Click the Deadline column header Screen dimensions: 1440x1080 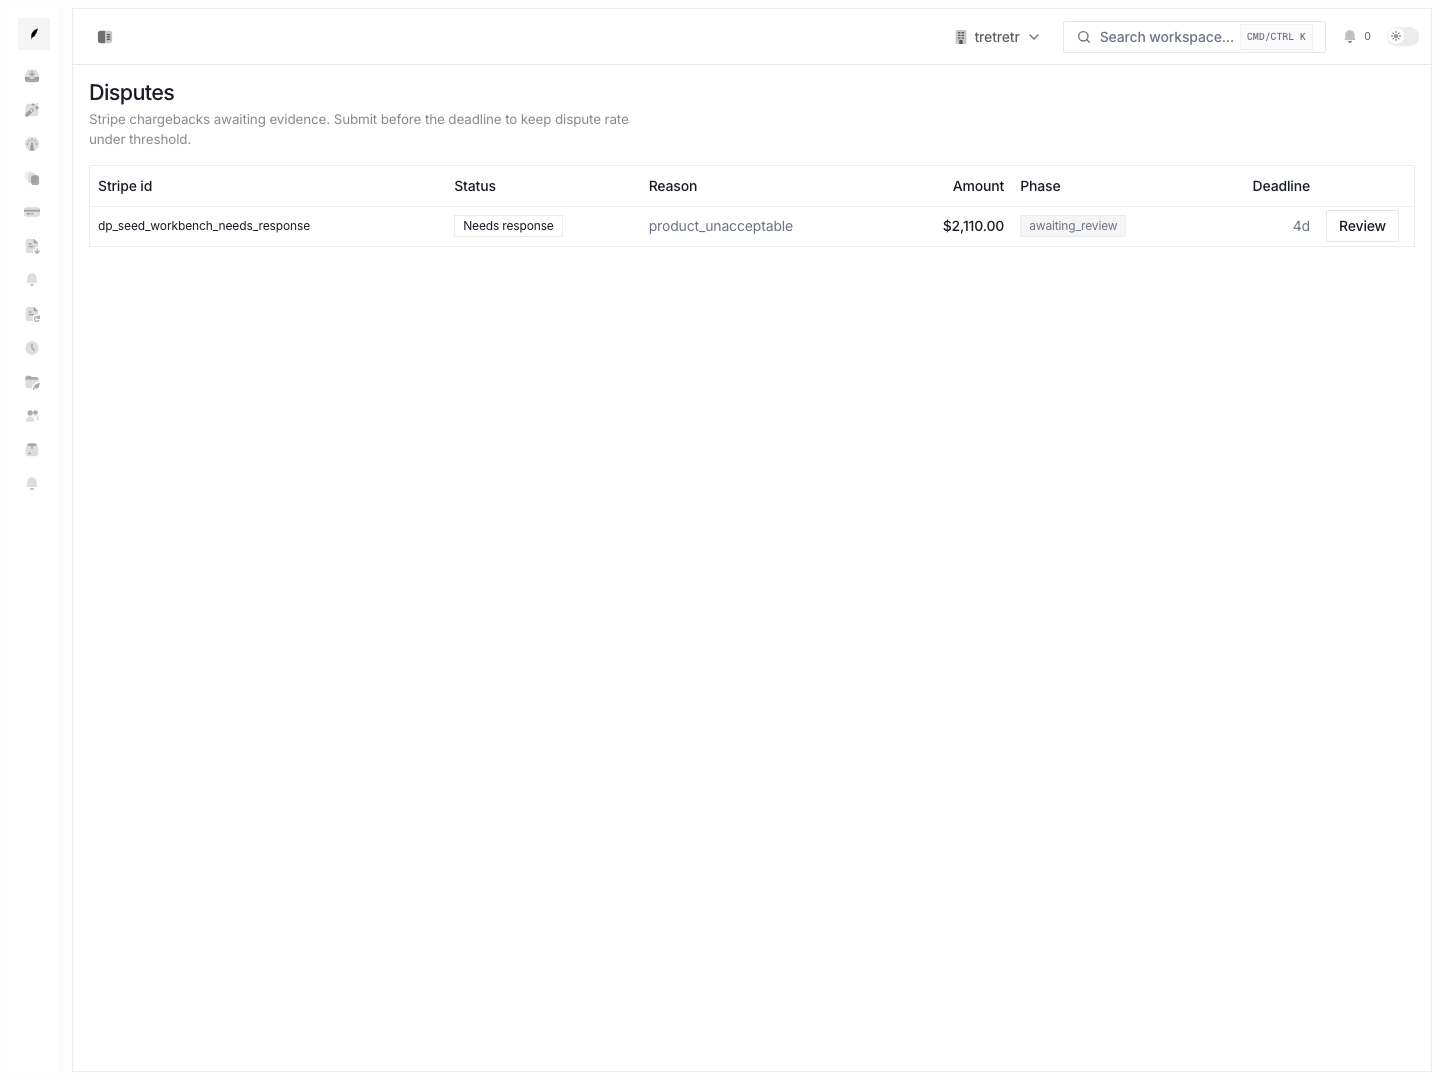1281,186
